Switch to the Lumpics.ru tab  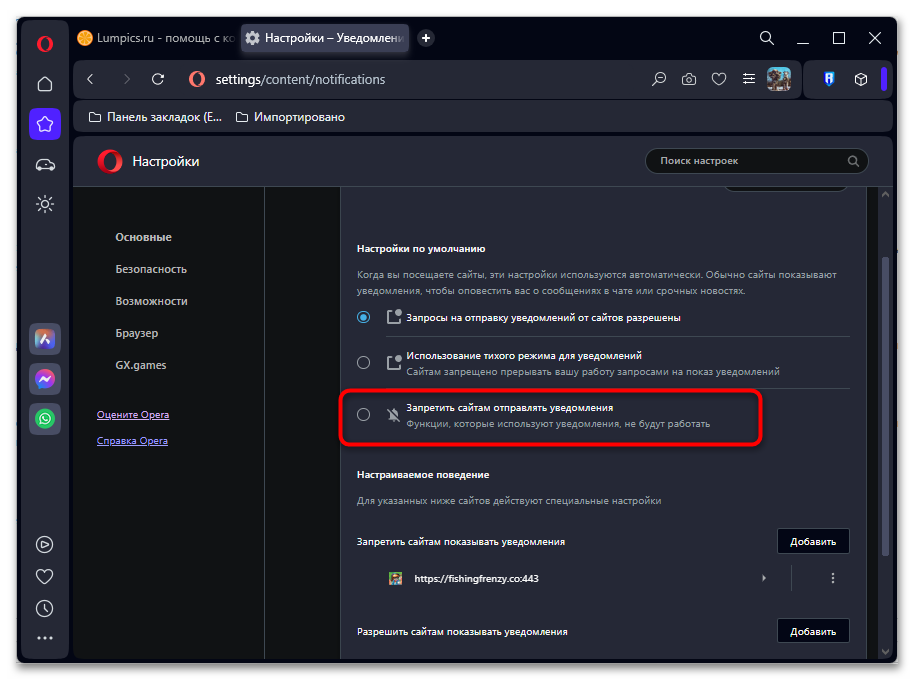tap(156, 38)
